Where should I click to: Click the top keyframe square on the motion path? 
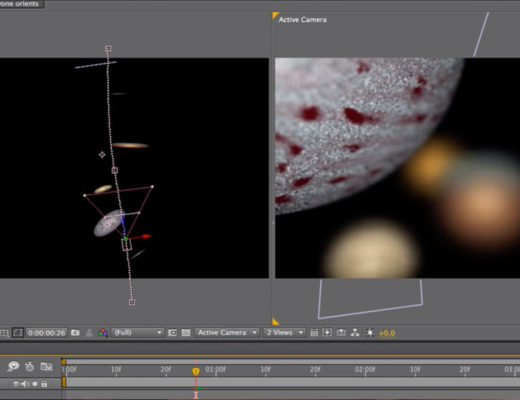point(108,49)
